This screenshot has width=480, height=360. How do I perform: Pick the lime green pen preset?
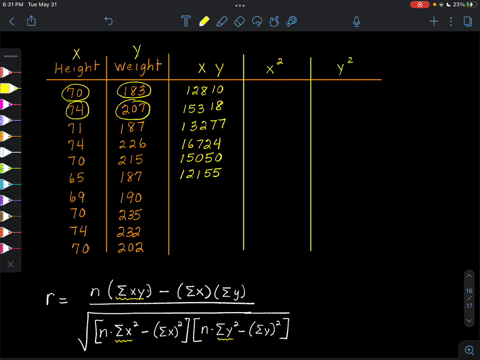[10, 168]
